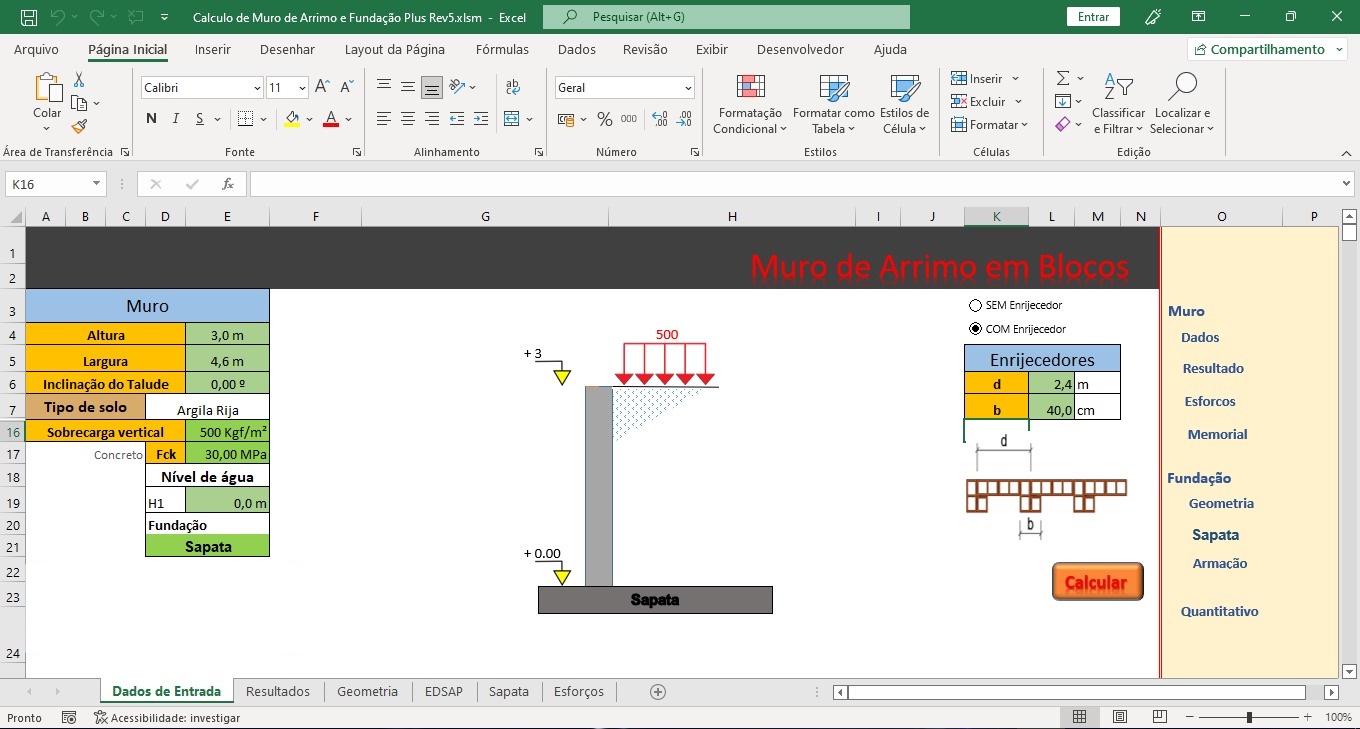Open the font name Calibri dropdown

pos(257,88)
